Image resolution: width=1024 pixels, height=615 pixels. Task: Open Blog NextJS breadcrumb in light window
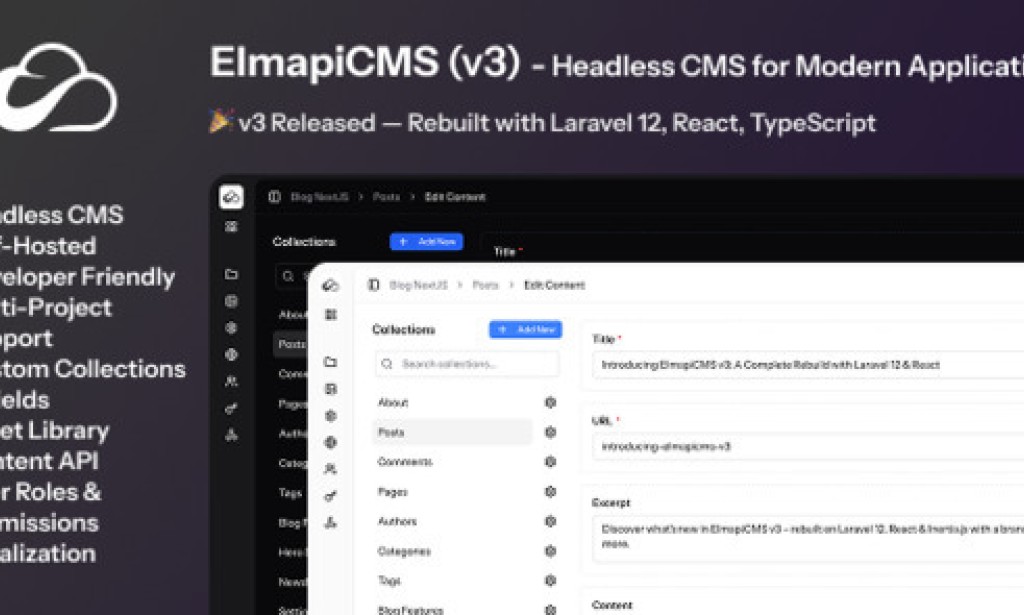[x=419, y=285]
